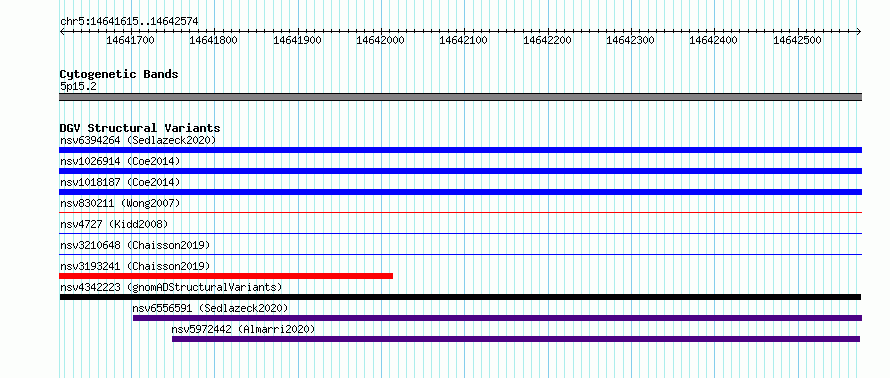Click ruler position 14641700
The width and height of the screenshot is (890, 378).
pos(130,40)
